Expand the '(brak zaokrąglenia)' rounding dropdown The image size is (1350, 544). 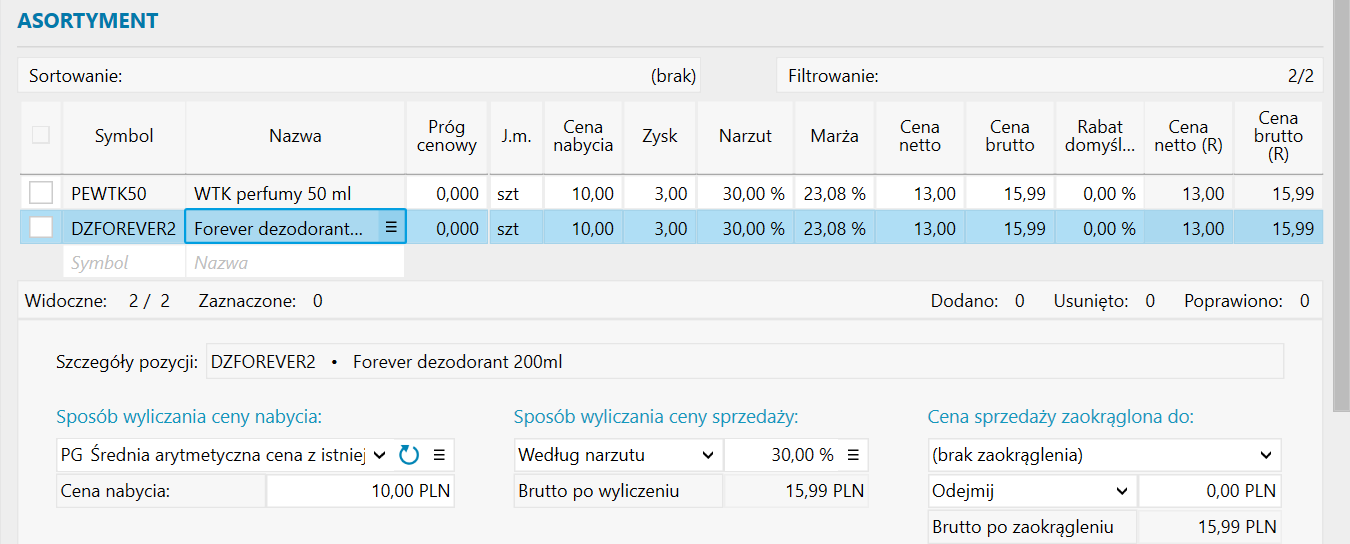(x=1265, y=456)
